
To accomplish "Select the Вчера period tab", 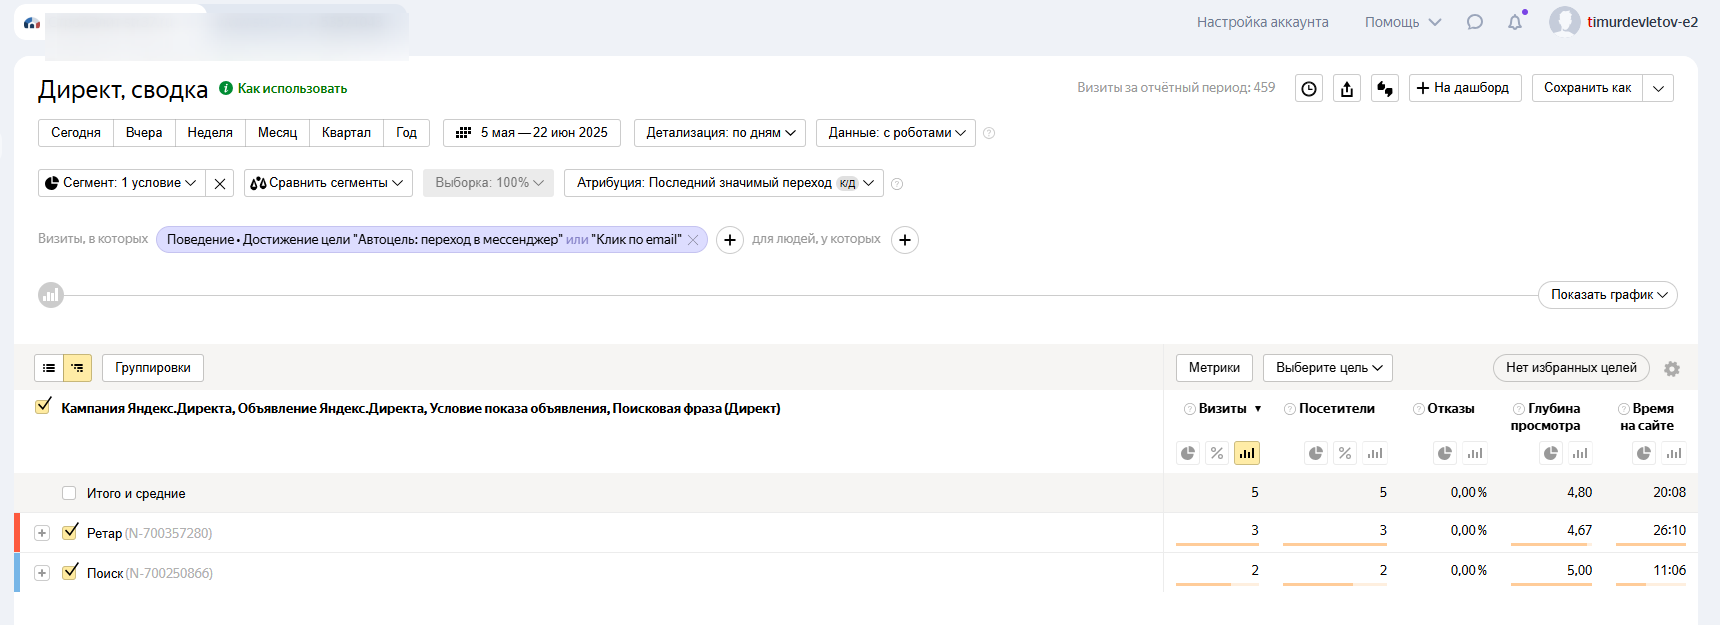I will coord(144,133).
